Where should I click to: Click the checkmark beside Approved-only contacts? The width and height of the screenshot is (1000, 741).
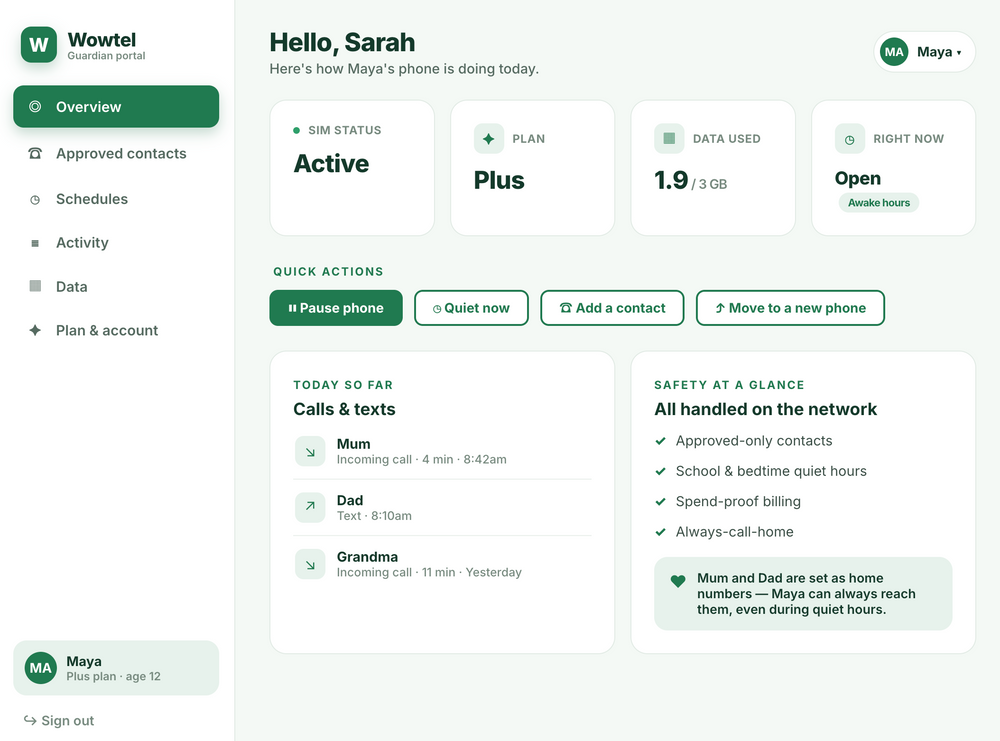(x=661, y=441)
